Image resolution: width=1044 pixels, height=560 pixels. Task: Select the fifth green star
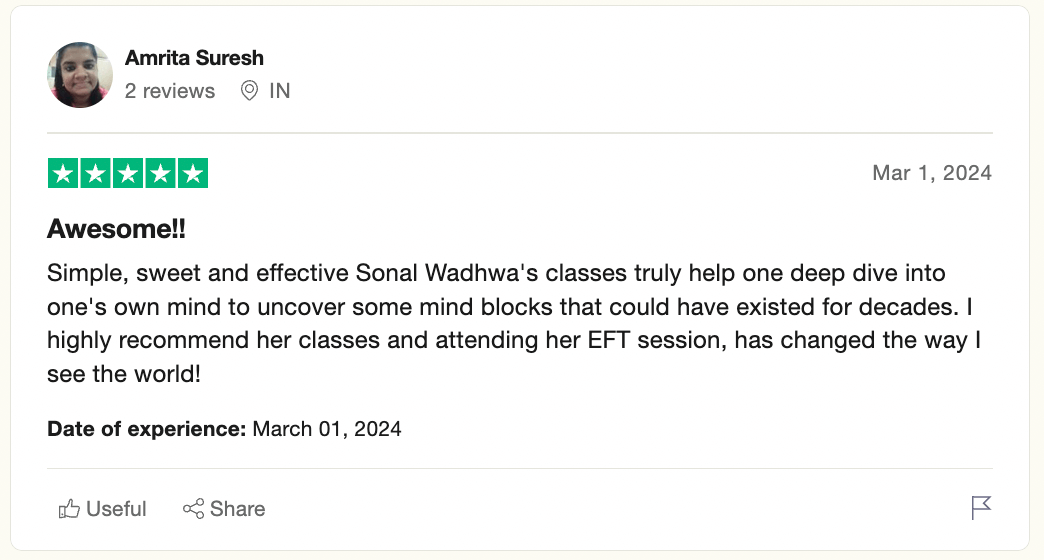193,173
